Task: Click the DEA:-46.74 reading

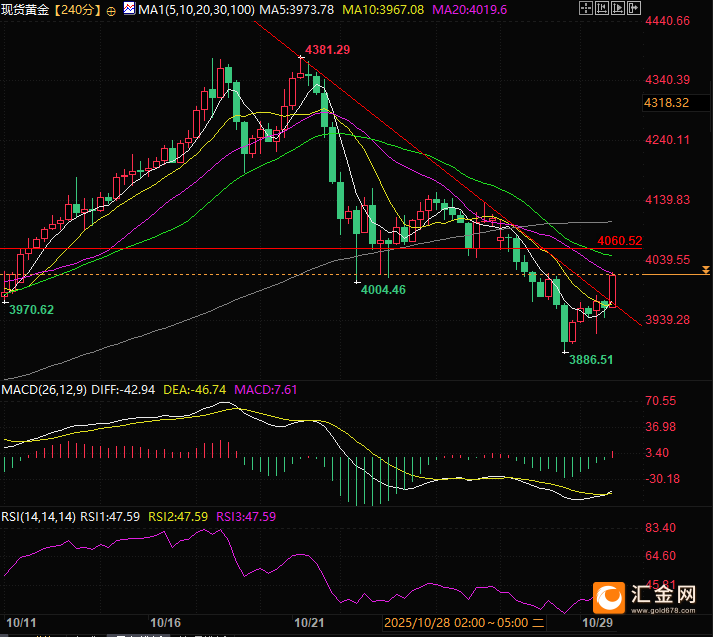Action: [x=195, y=390]
